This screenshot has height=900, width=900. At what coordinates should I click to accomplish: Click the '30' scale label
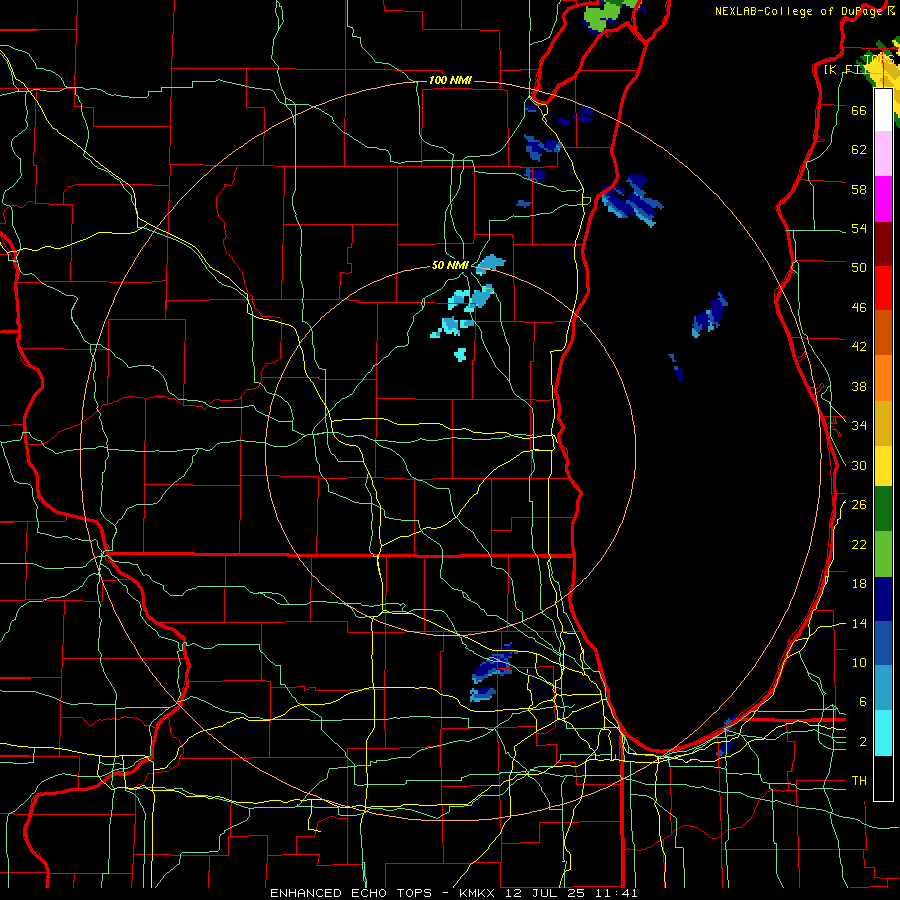click(x=859, y=465)
